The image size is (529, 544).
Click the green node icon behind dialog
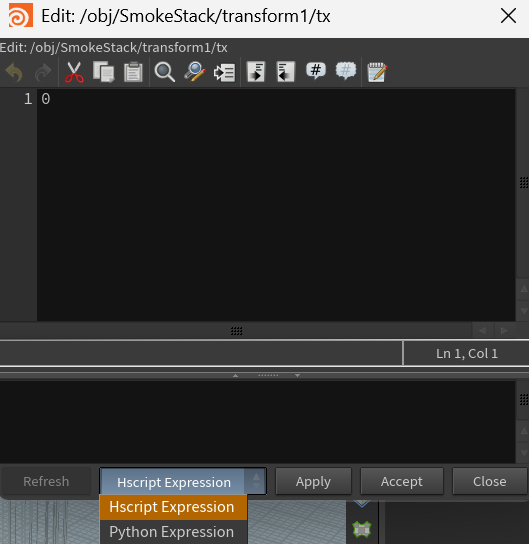pos(362,529)
